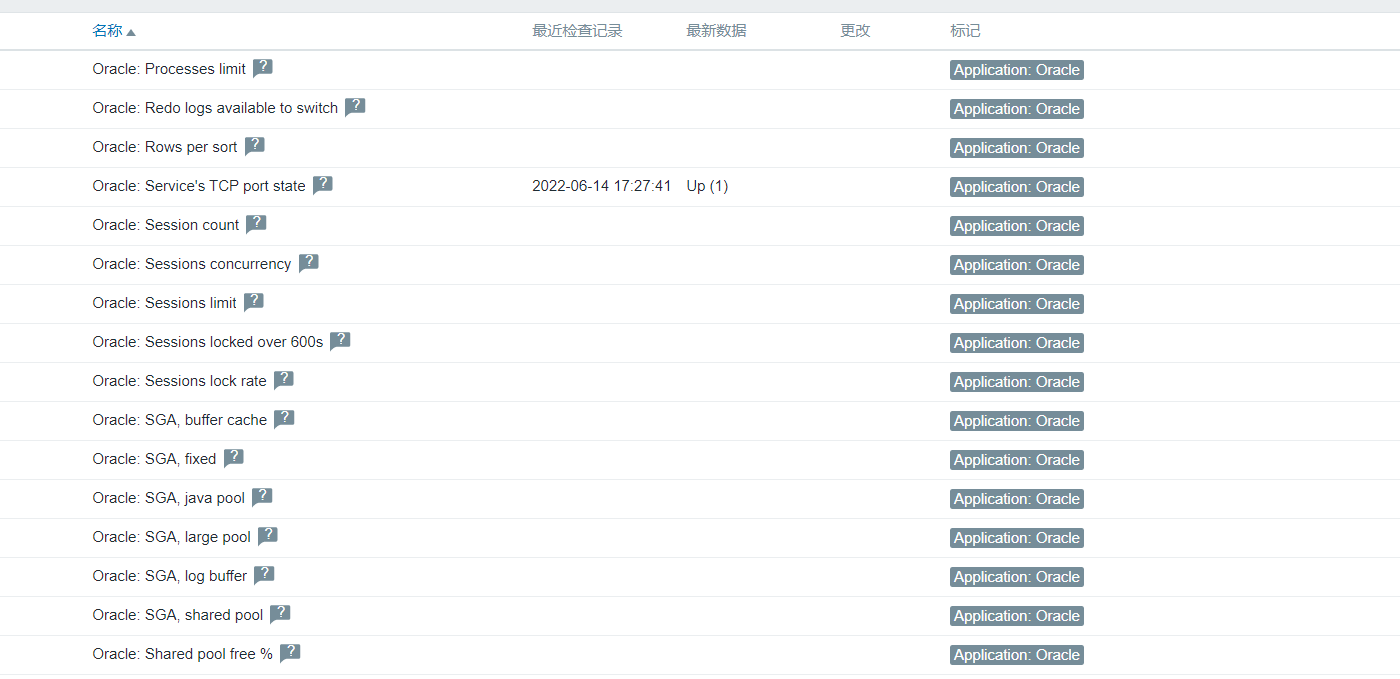Select the item name Oracle: Processes limit
This screenshot has height=679, width=1400.
pyautogui.click(x=169, y=69)
